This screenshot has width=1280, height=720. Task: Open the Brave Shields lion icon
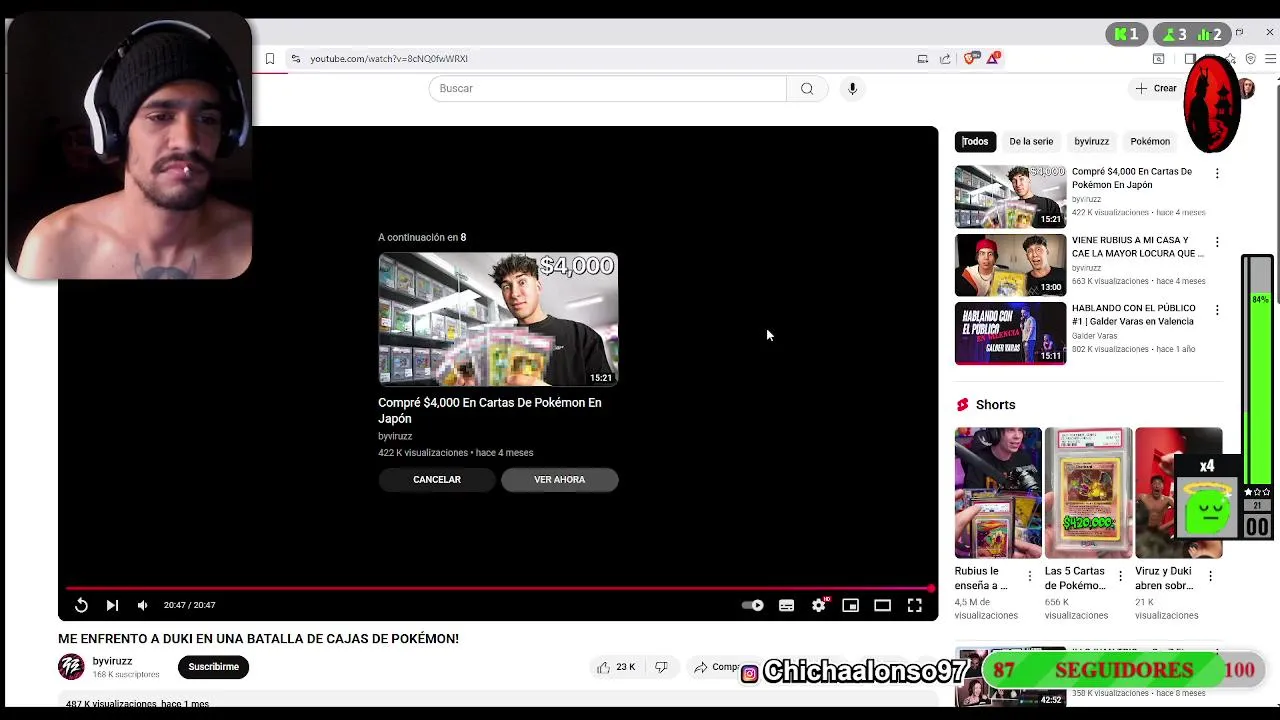pyautogui.click(x=970, y=59)
